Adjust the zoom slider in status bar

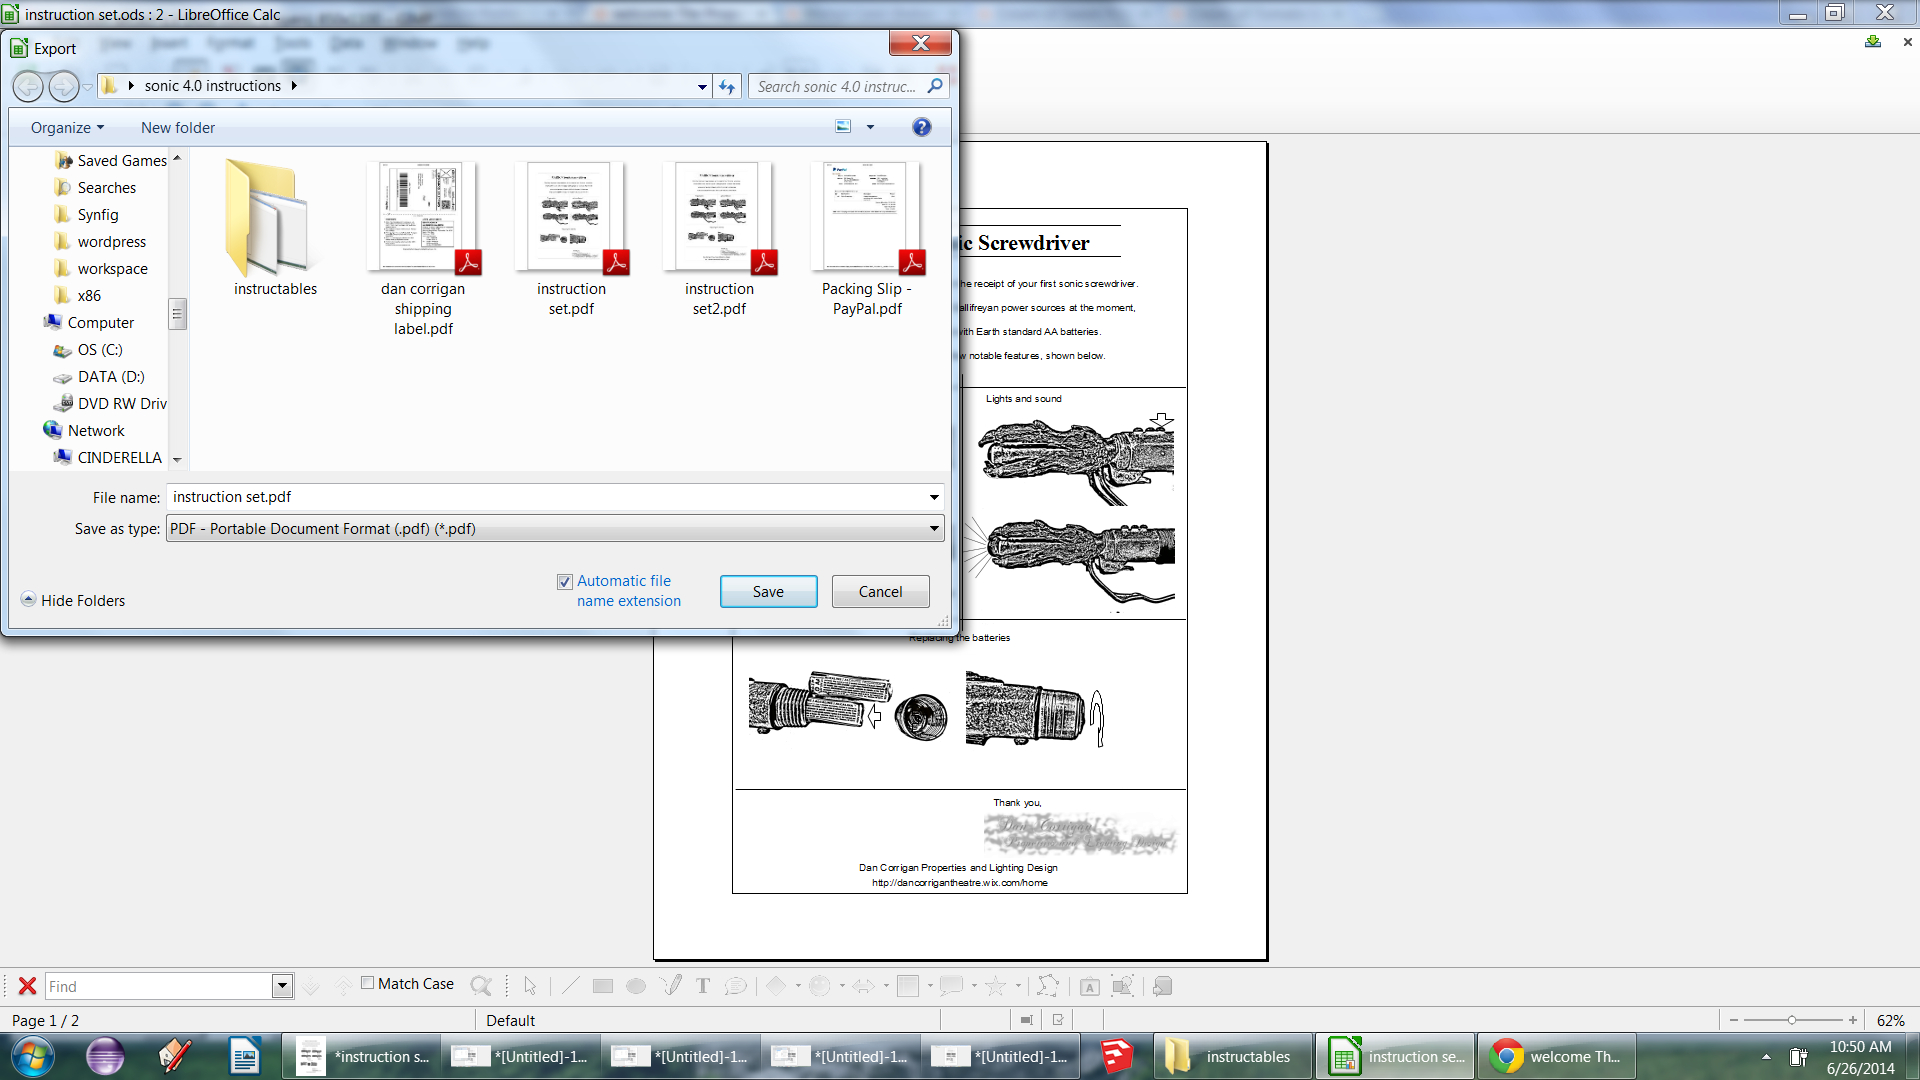(1792, 1020)
